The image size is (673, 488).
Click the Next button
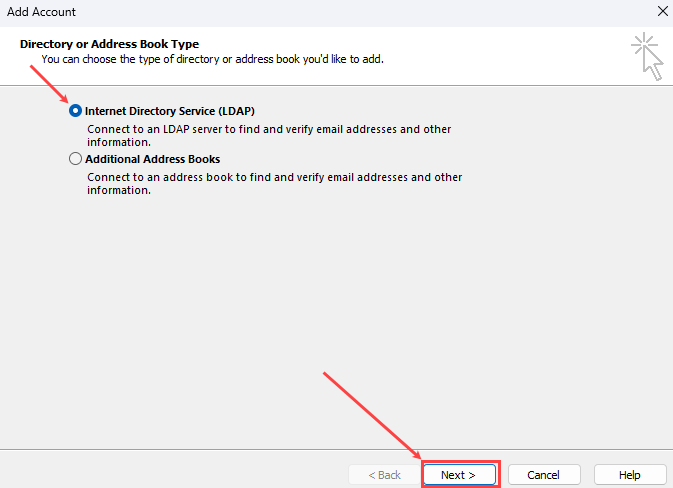click(459, 474)
